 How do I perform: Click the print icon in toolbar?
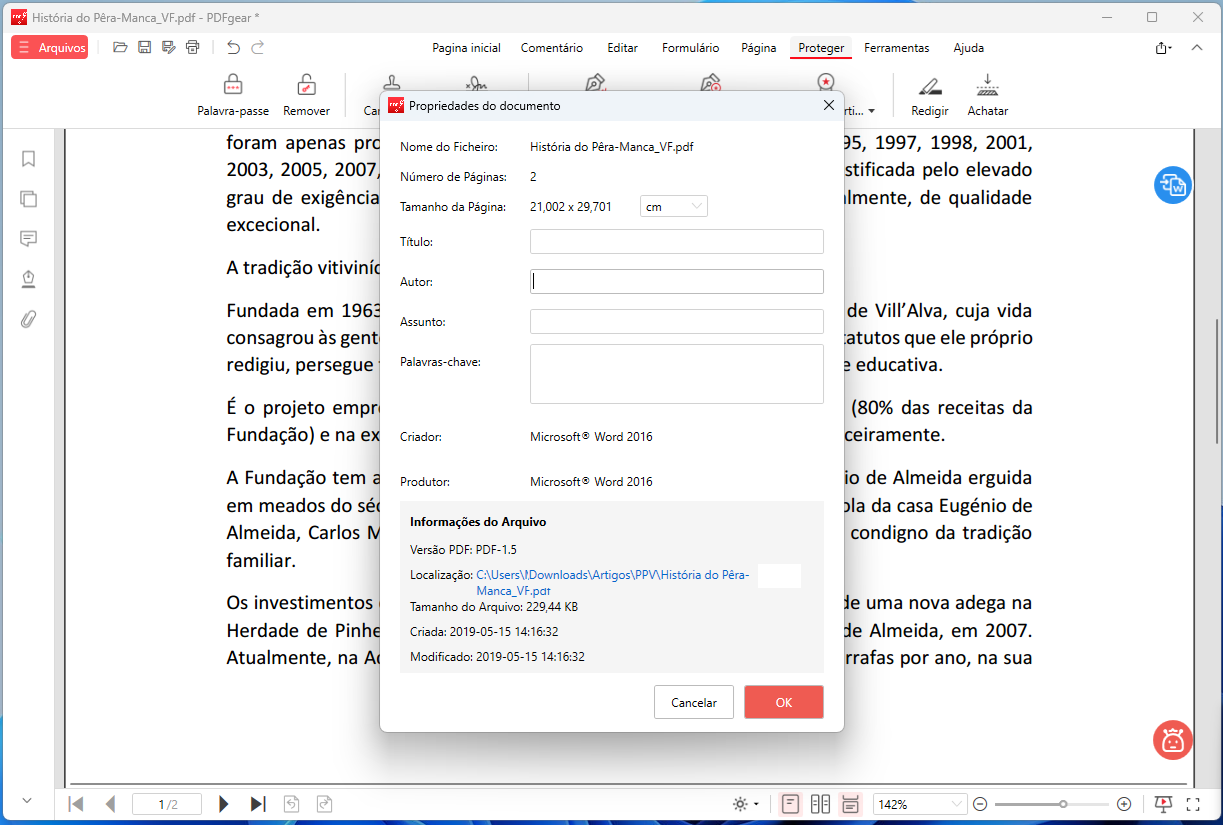tap(193, 47)
